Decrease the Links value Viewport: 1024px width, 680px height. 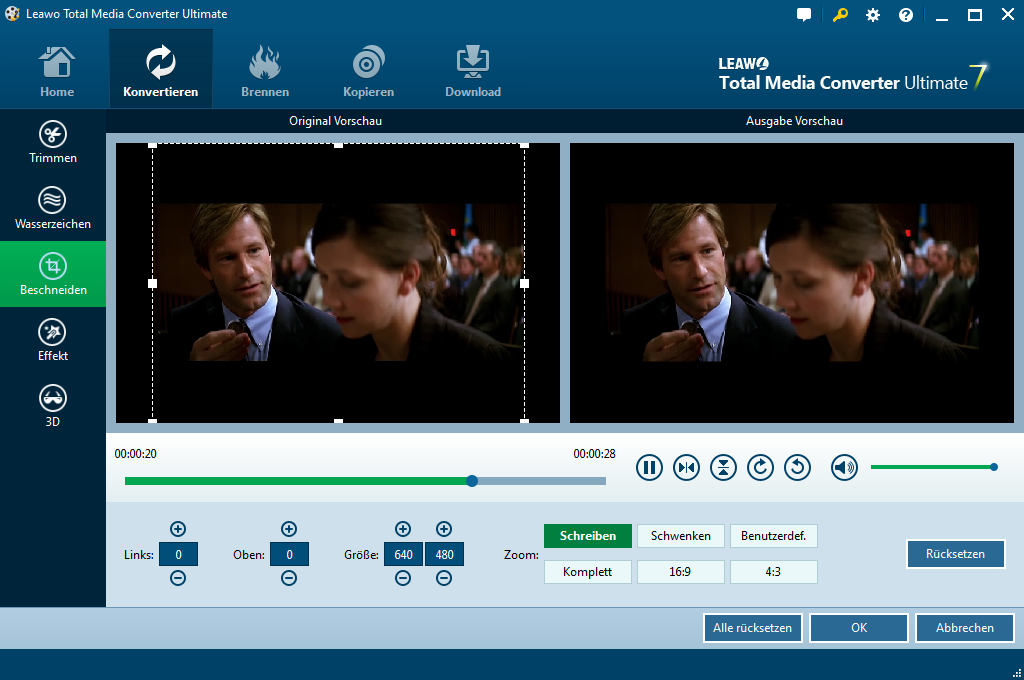click(178, 578)
